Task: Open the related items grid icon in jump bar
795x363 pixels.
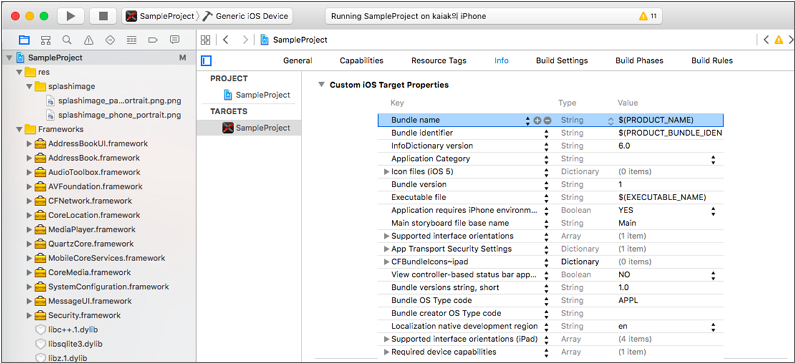Action: pos(205,40)
